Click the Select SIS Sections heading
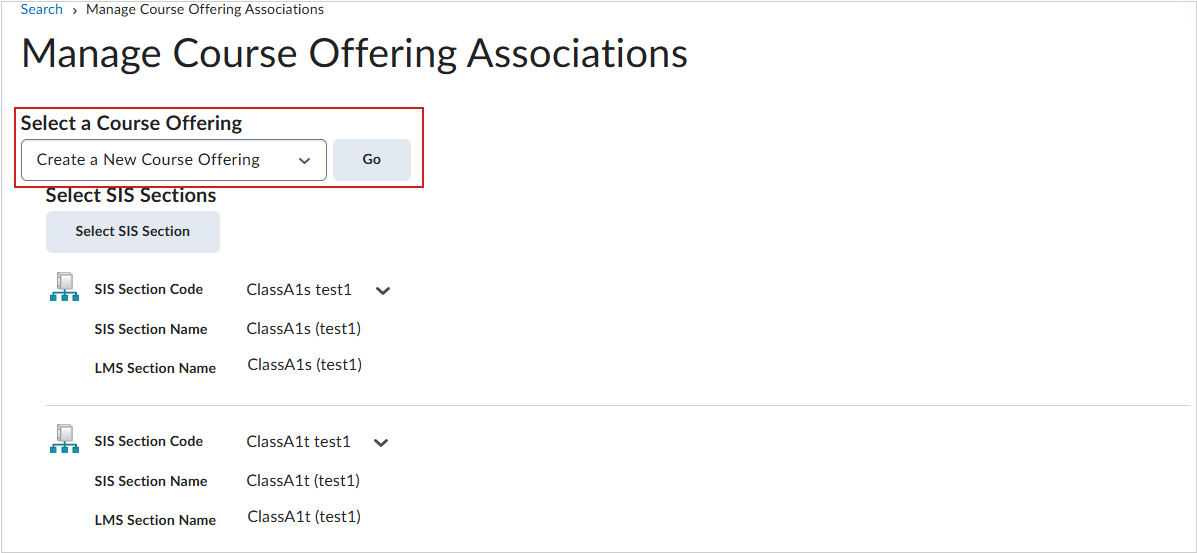 point(131,195)
